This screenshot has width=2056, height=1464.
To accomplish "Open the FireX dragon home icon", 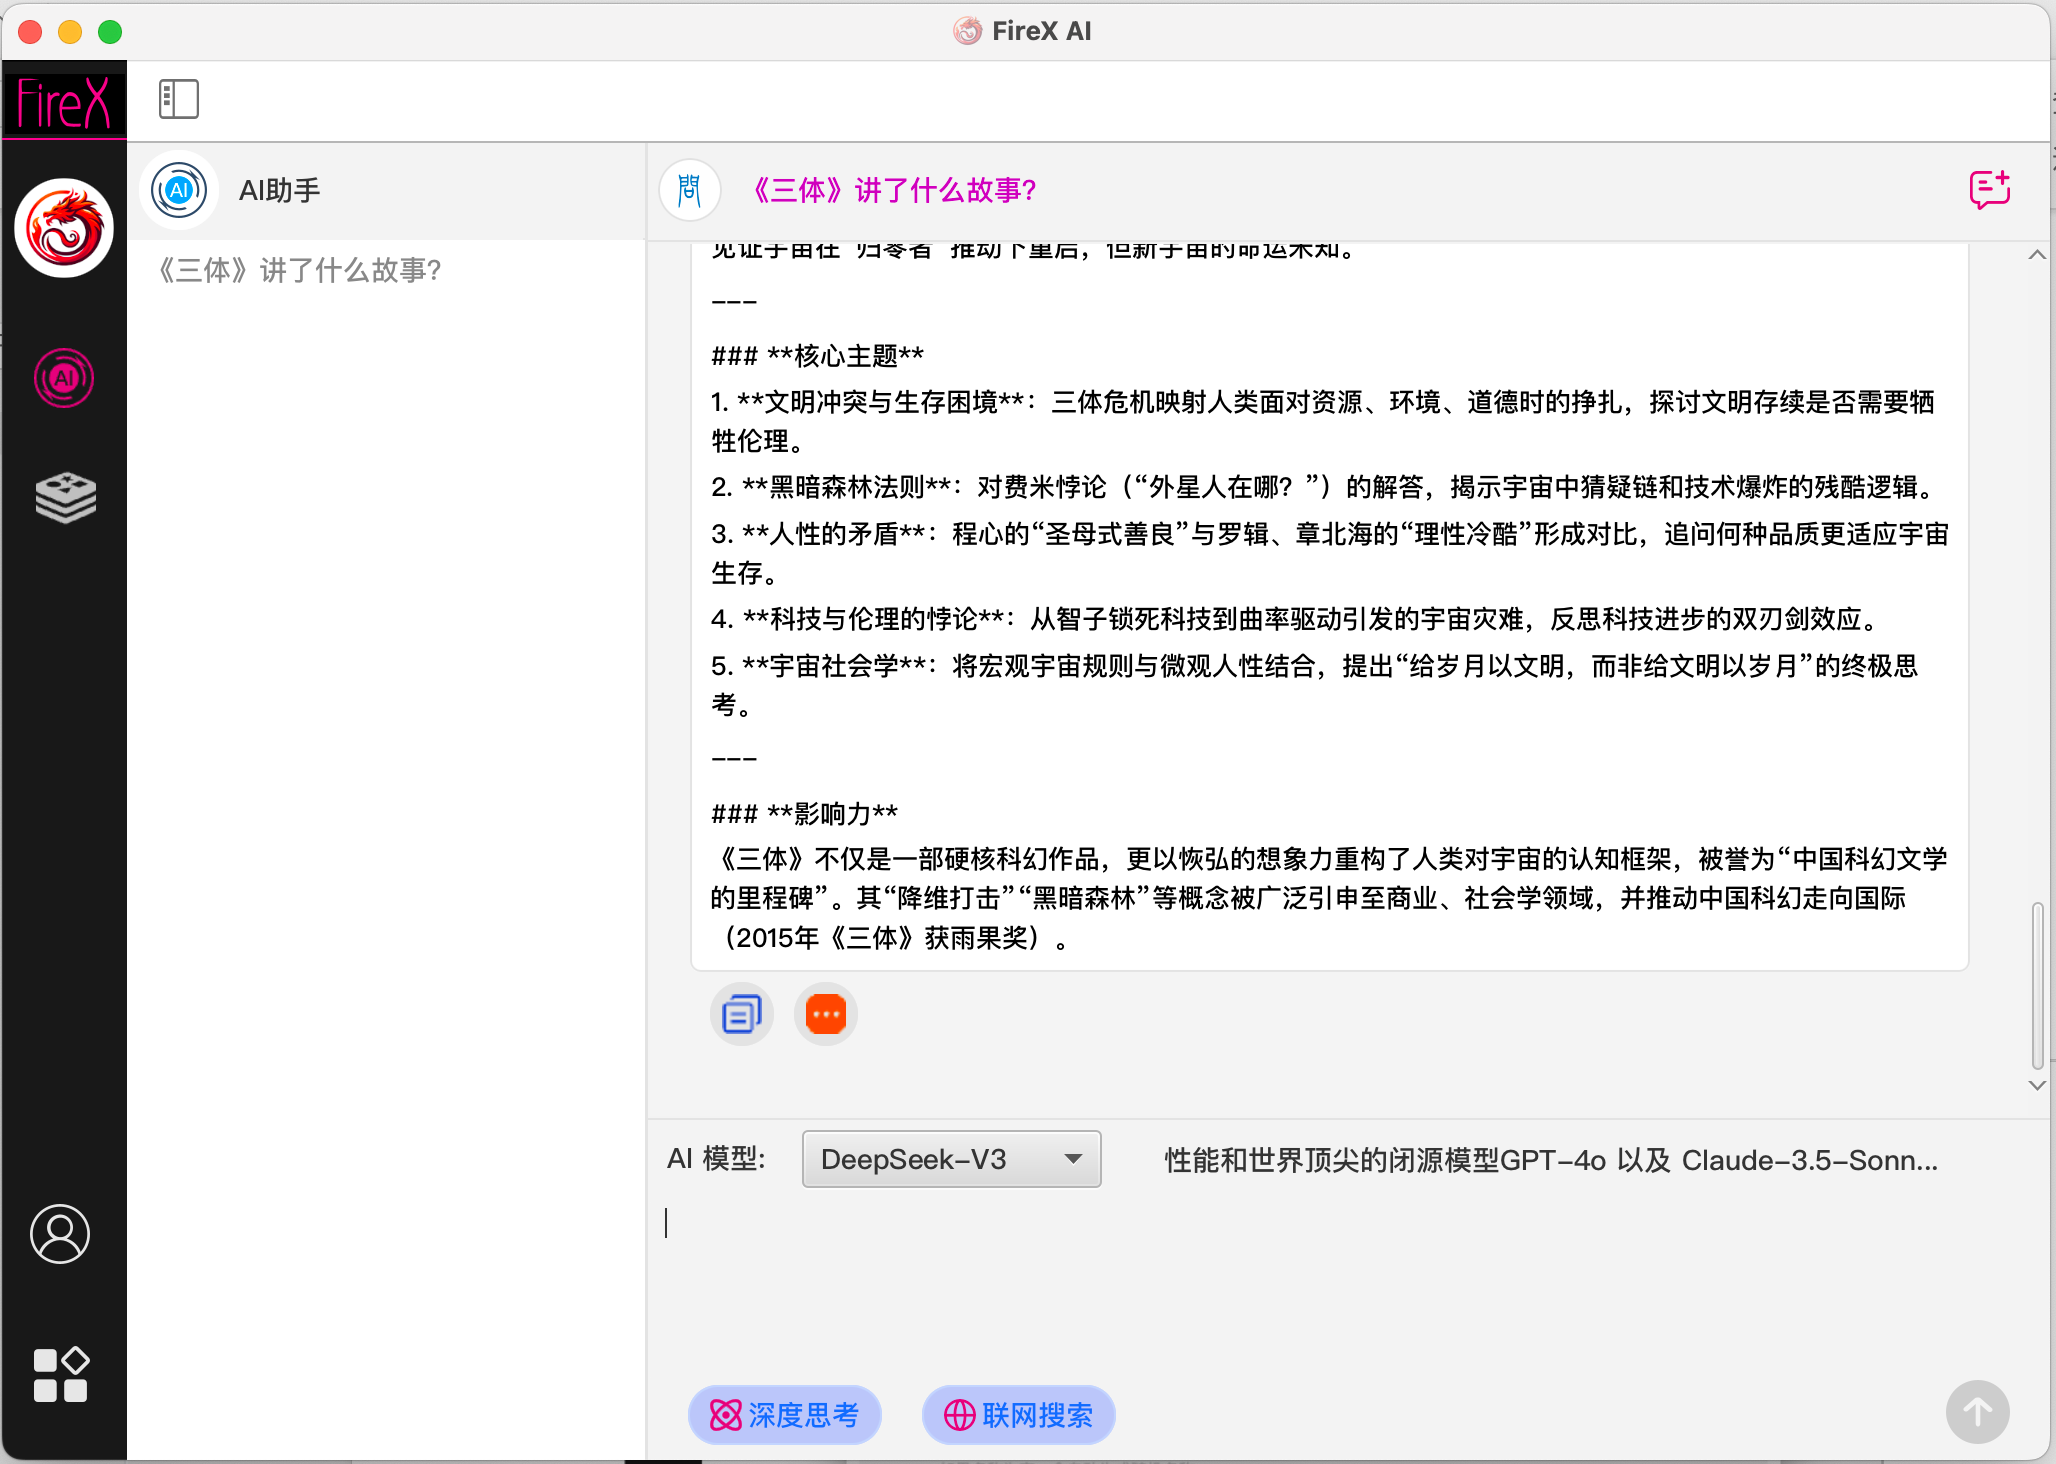I will pyautogui.click(x=63, y=227).
